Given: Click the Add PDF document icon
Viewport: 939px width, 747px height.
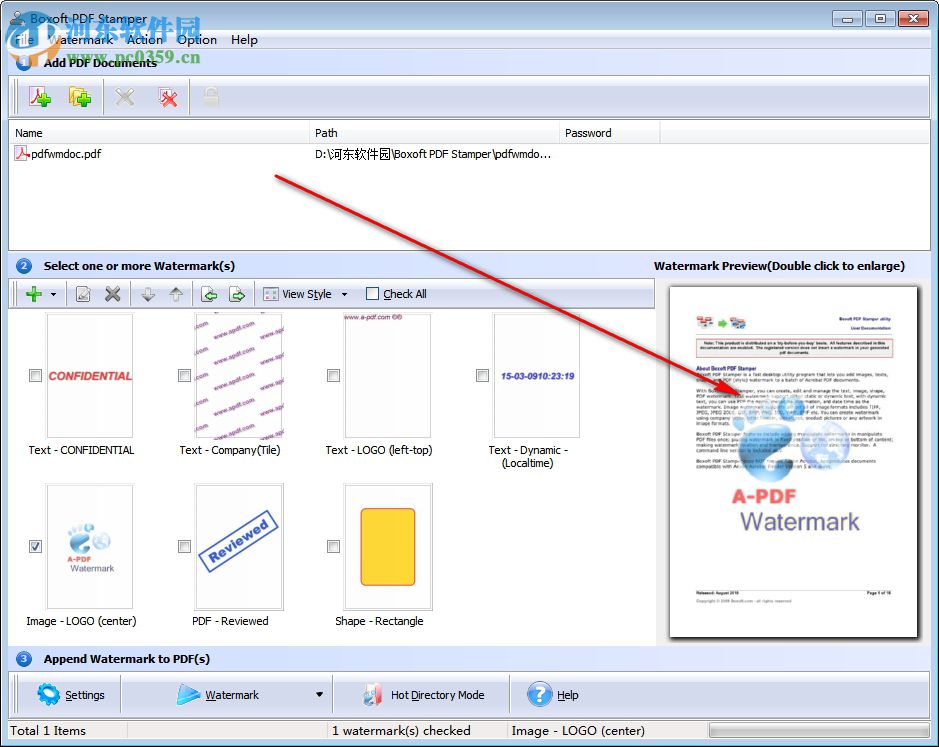Looking at the screenshot, I should (x=40, y=96).
